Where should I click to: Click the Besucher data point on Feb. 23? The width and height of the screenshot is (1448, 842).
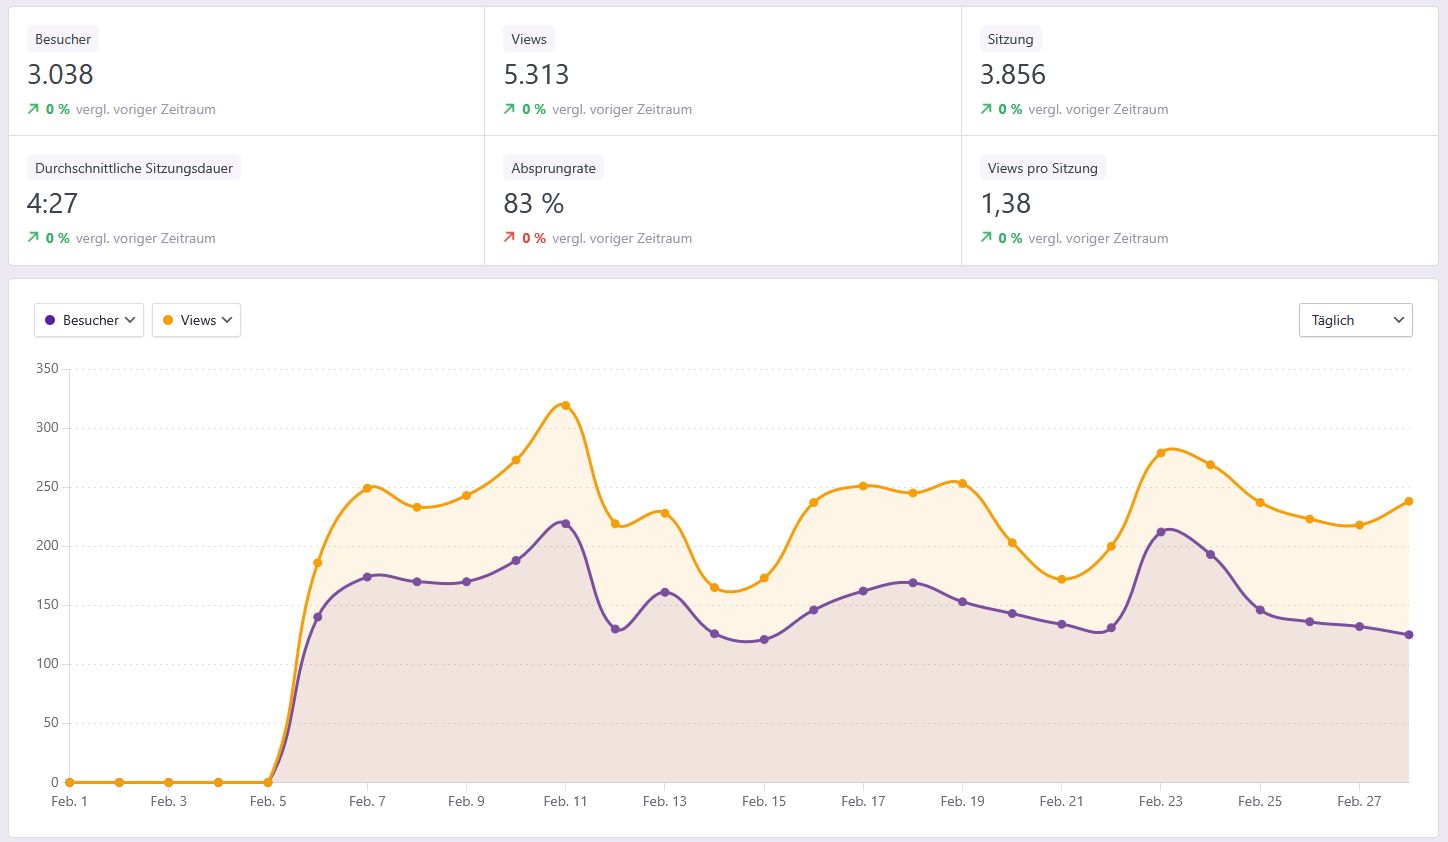1161,532
